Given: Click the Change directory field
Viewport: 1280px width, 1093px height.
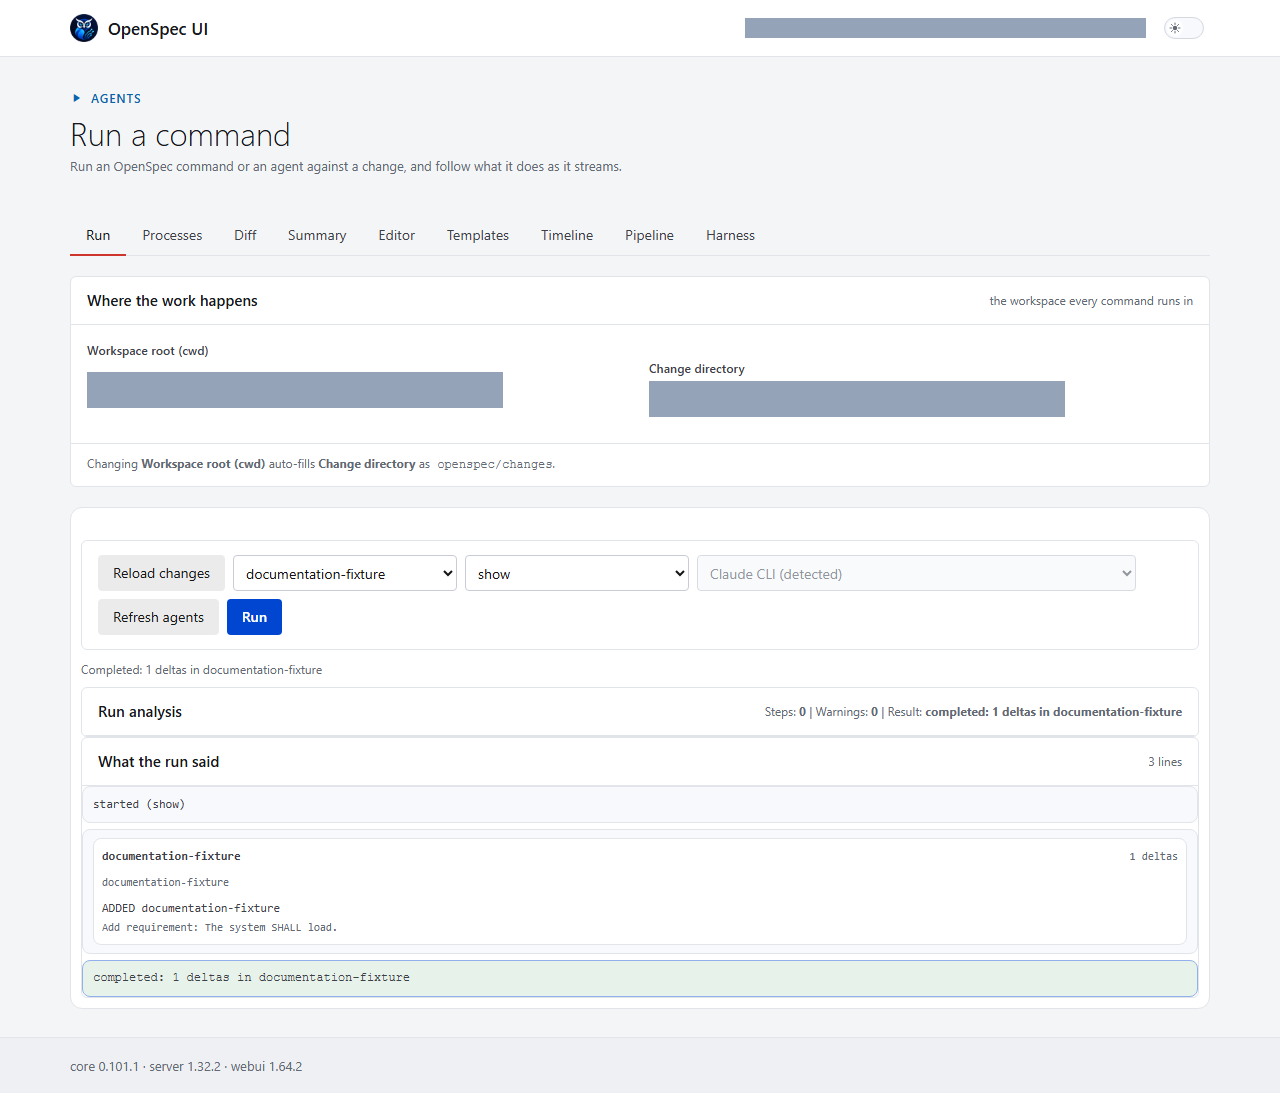Looking at the screenshot, I should [857, 399].
